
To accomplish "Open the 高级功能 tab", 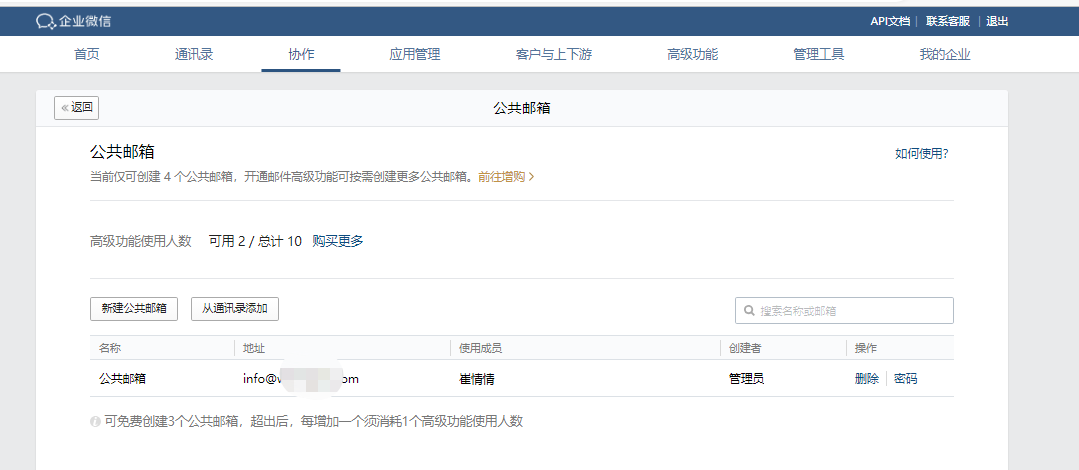I will point(692,54).
